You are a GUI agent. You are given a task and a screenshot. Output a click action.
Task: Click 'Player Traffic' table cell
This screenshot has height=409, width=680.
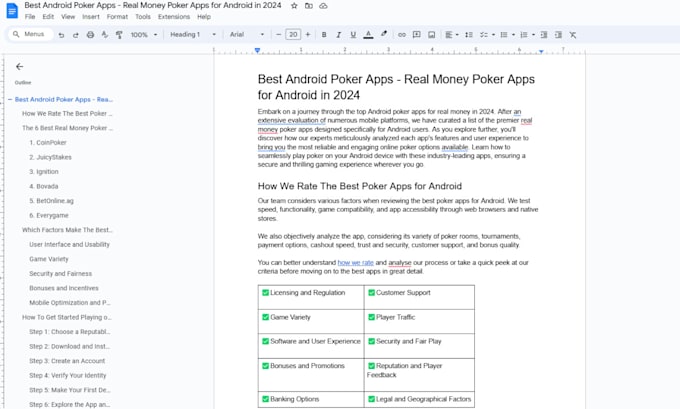(419, 321)
